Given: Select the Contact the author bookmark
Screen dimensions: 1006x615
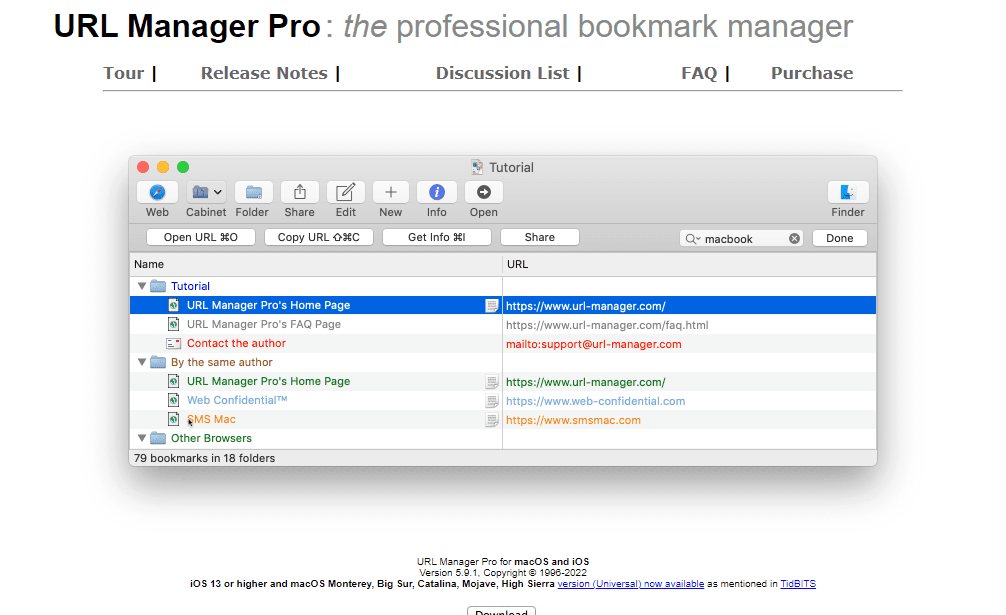Looking at the screenshot, I should tap(236, 343).
